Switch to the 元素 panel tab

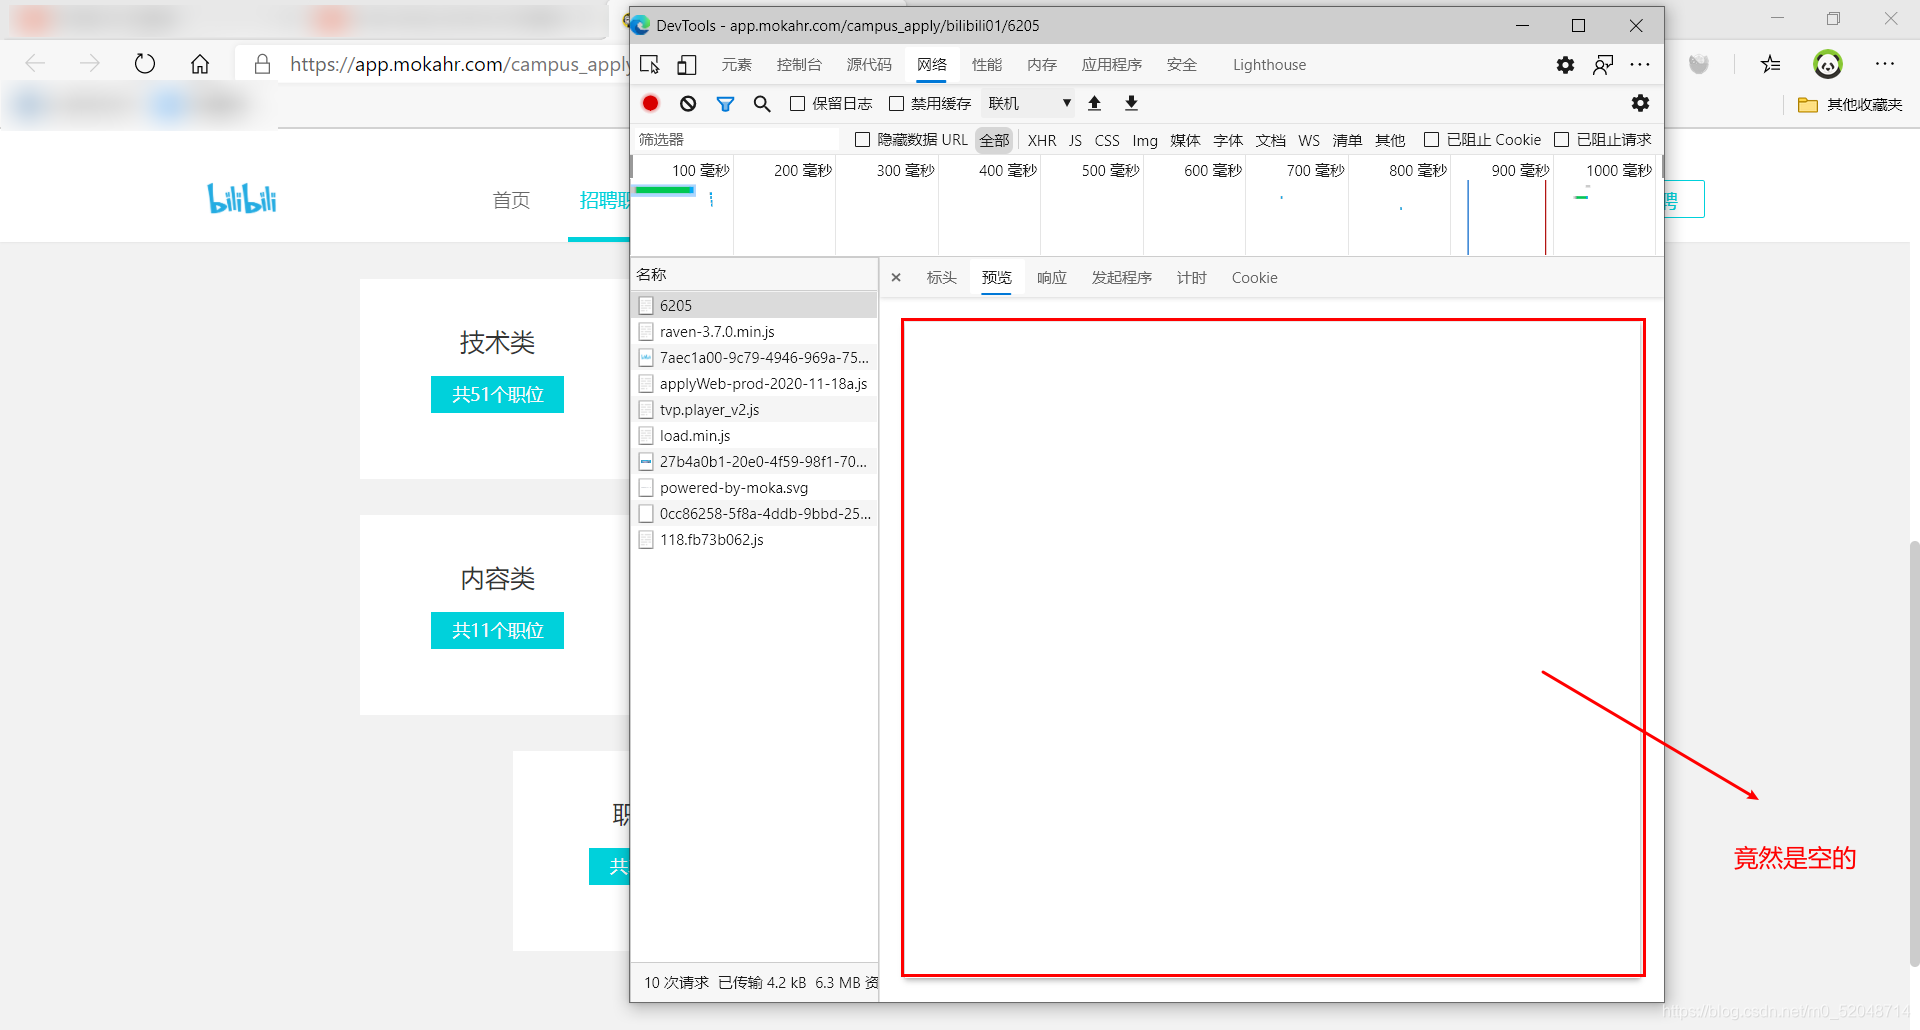736,65
